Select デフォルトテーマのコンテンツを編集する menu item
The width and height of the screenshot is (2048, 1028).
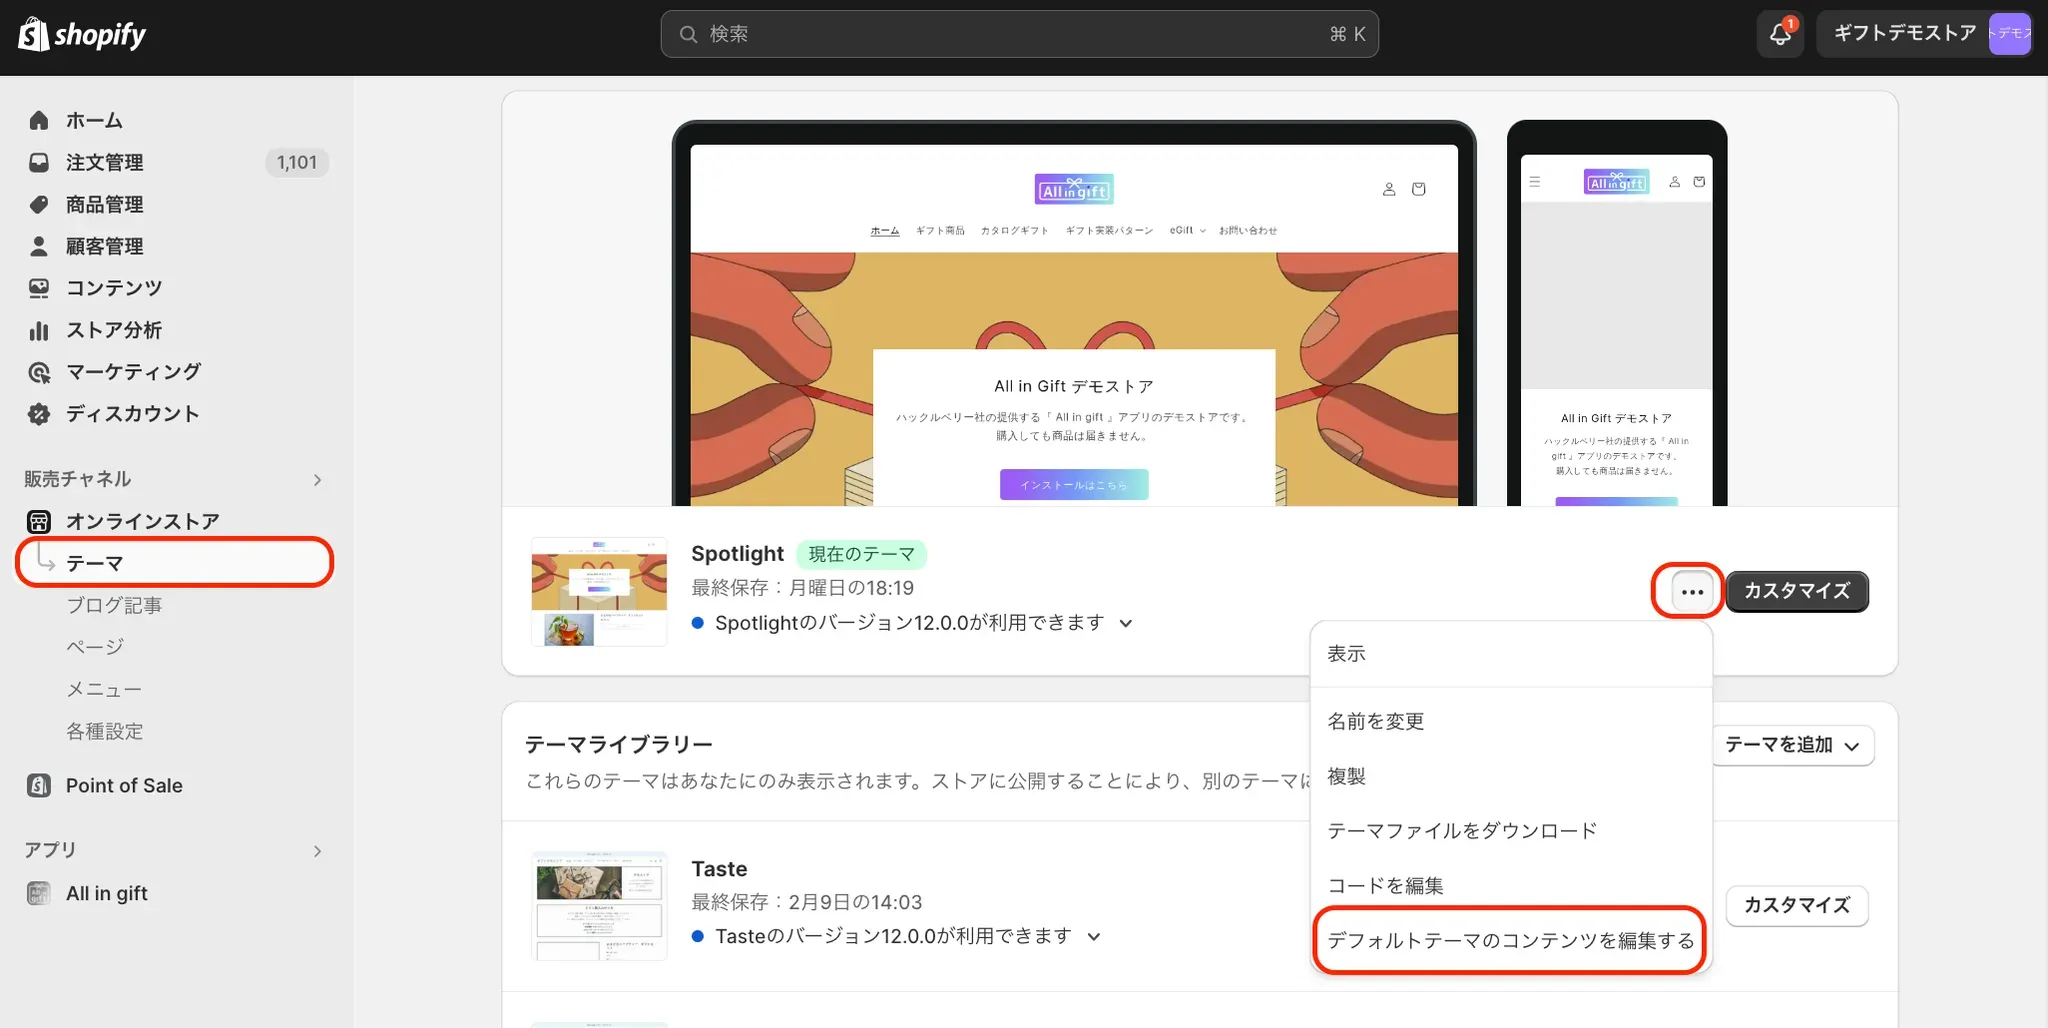tap(1511, 941)
